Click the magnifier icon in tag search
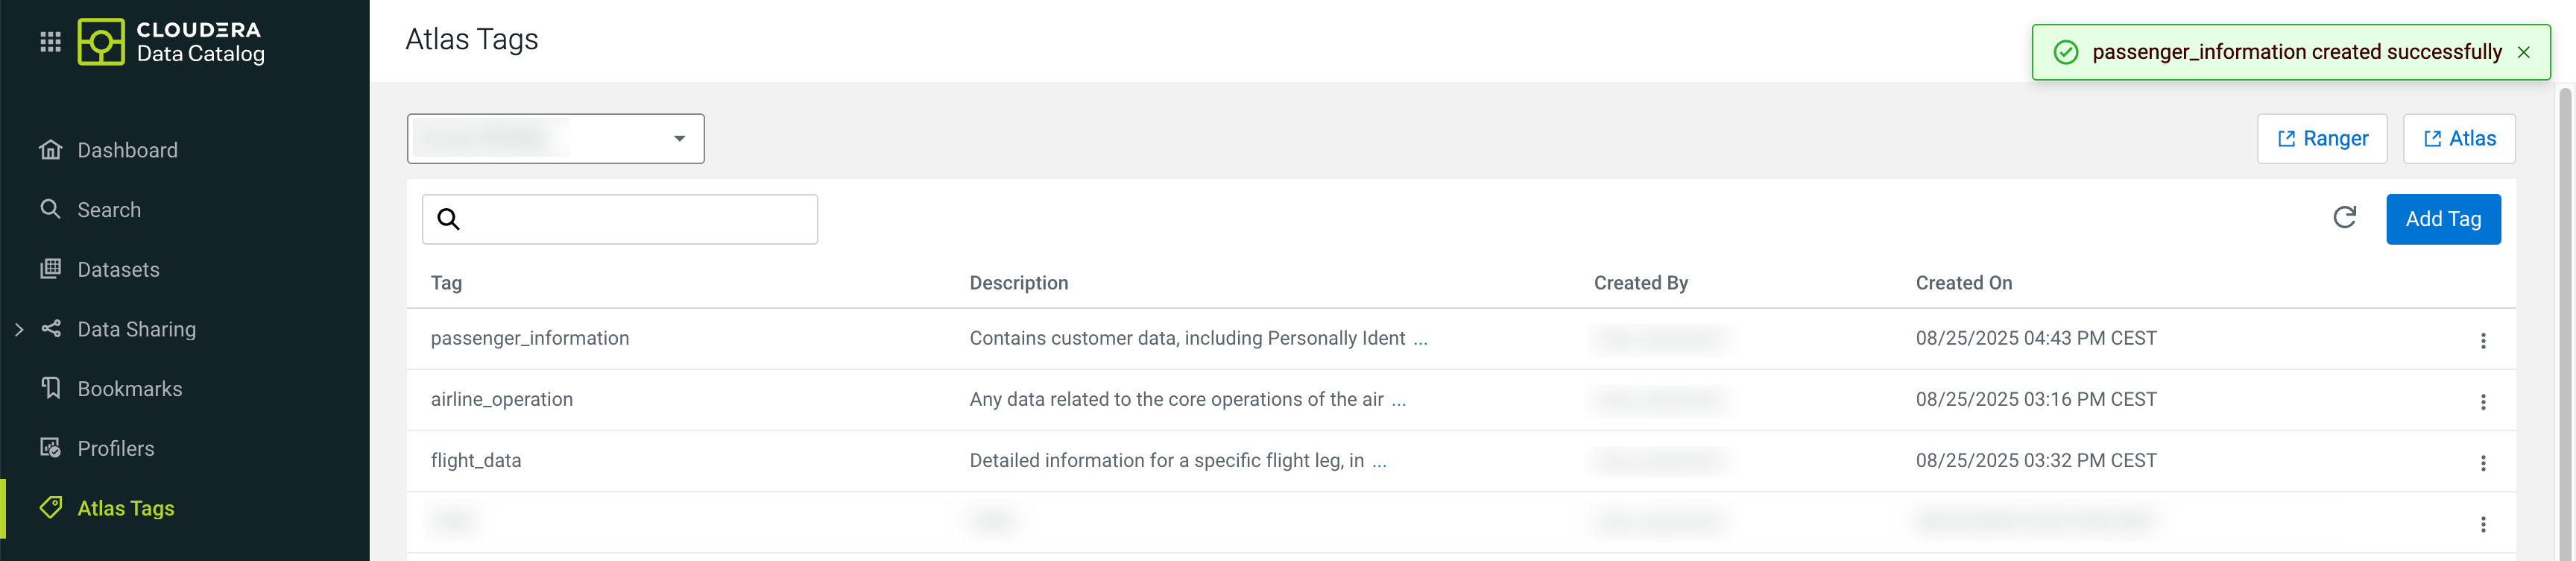Image resolution: width=2576 pixels, height=561 pixels. point(449,220)
